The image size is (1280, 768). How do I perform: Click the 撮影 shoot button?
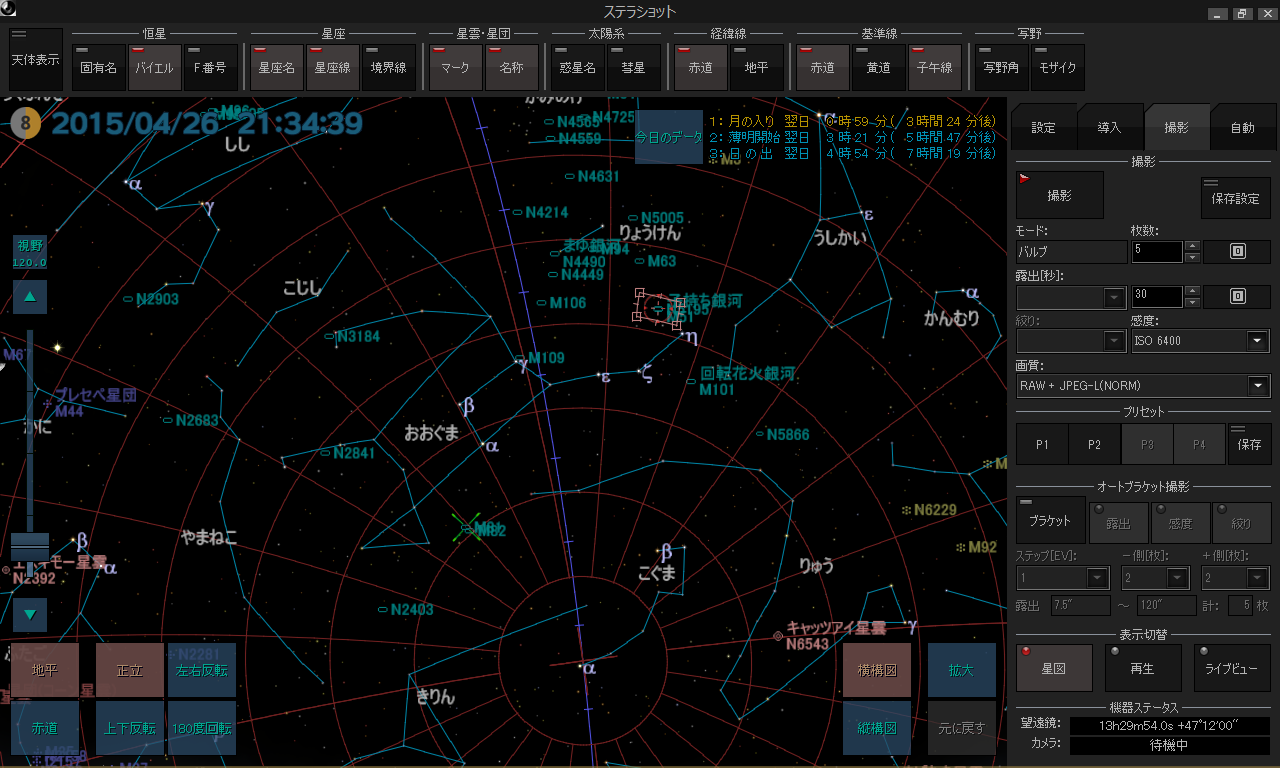[x=1060, y=195]
